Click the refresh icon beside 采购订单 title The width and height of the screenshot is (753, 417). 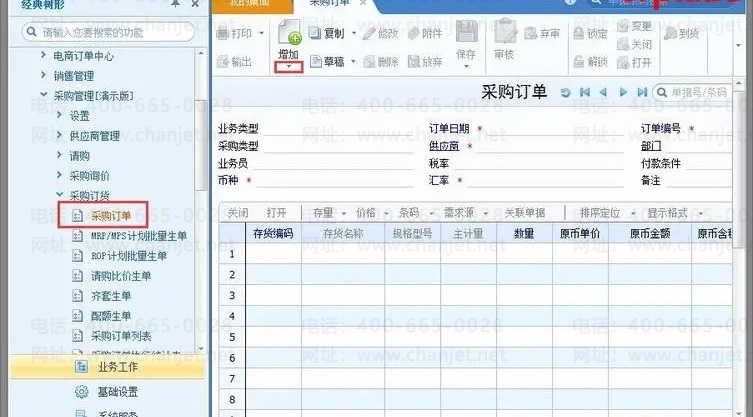566,93
